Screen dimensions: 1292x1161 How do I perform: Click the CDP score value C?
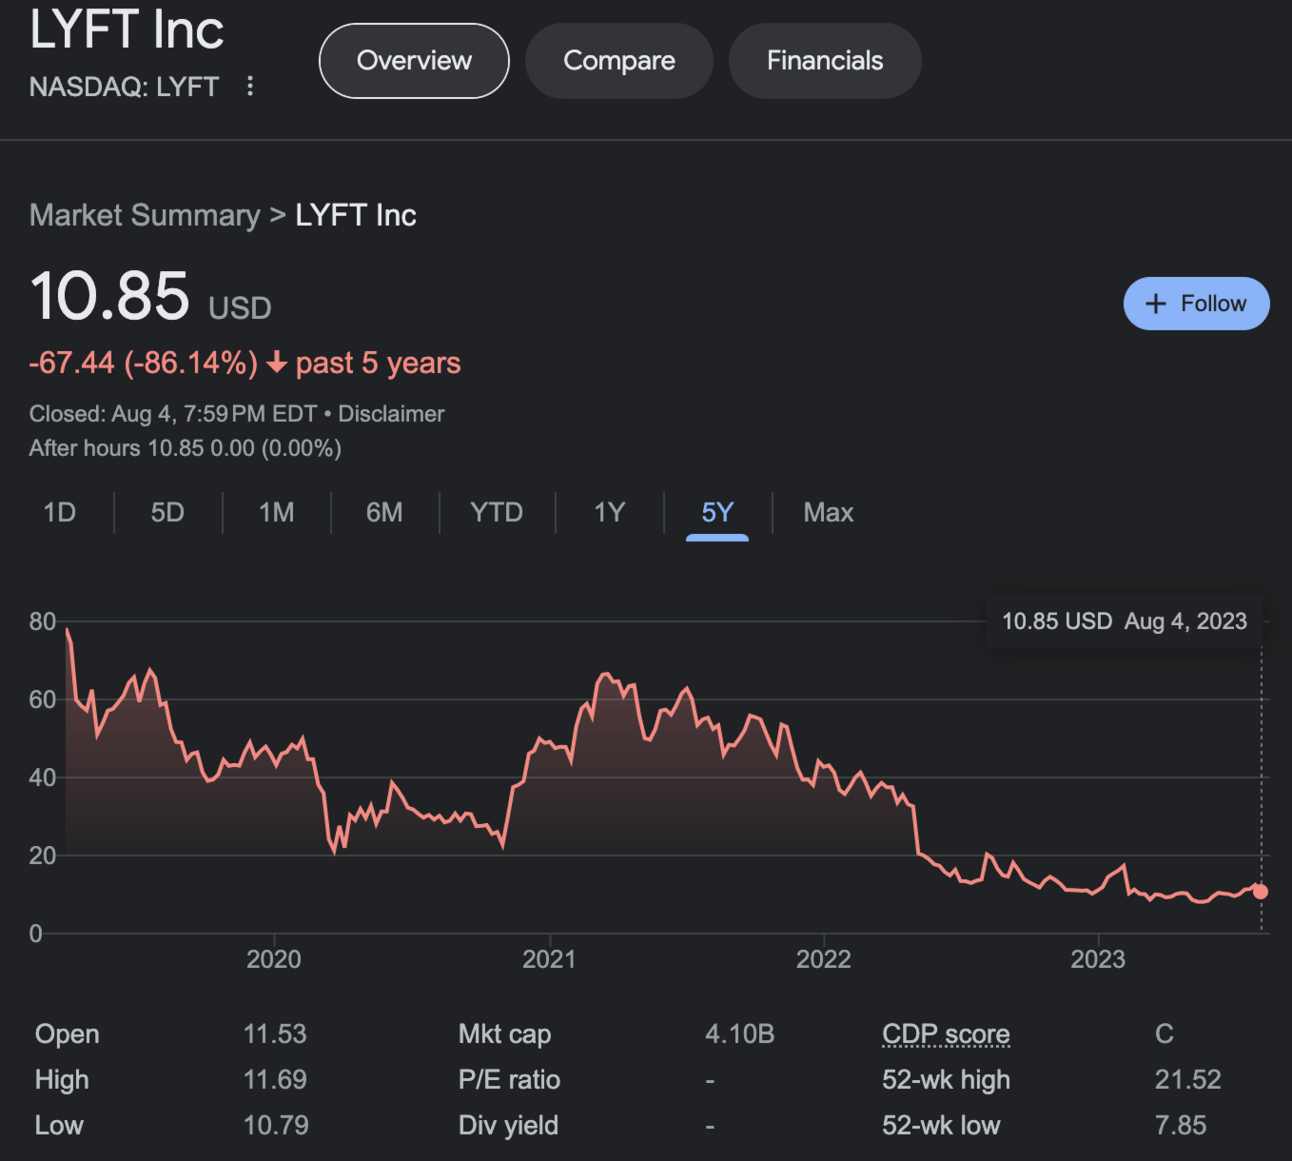[x=1164, y=1034]
